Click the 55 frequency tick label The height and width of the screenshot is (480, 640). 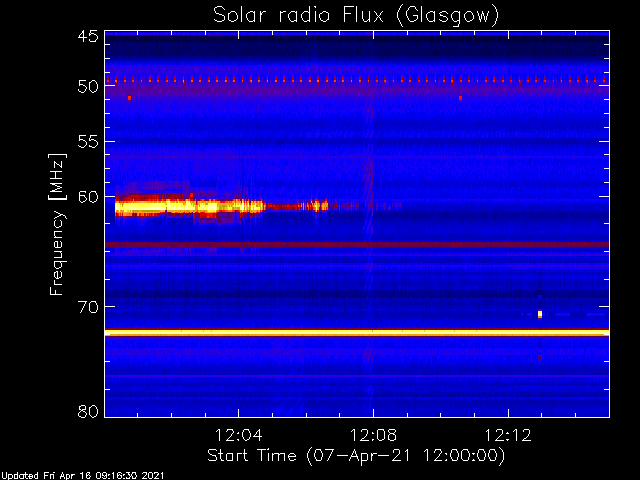[x=88, y=142]
